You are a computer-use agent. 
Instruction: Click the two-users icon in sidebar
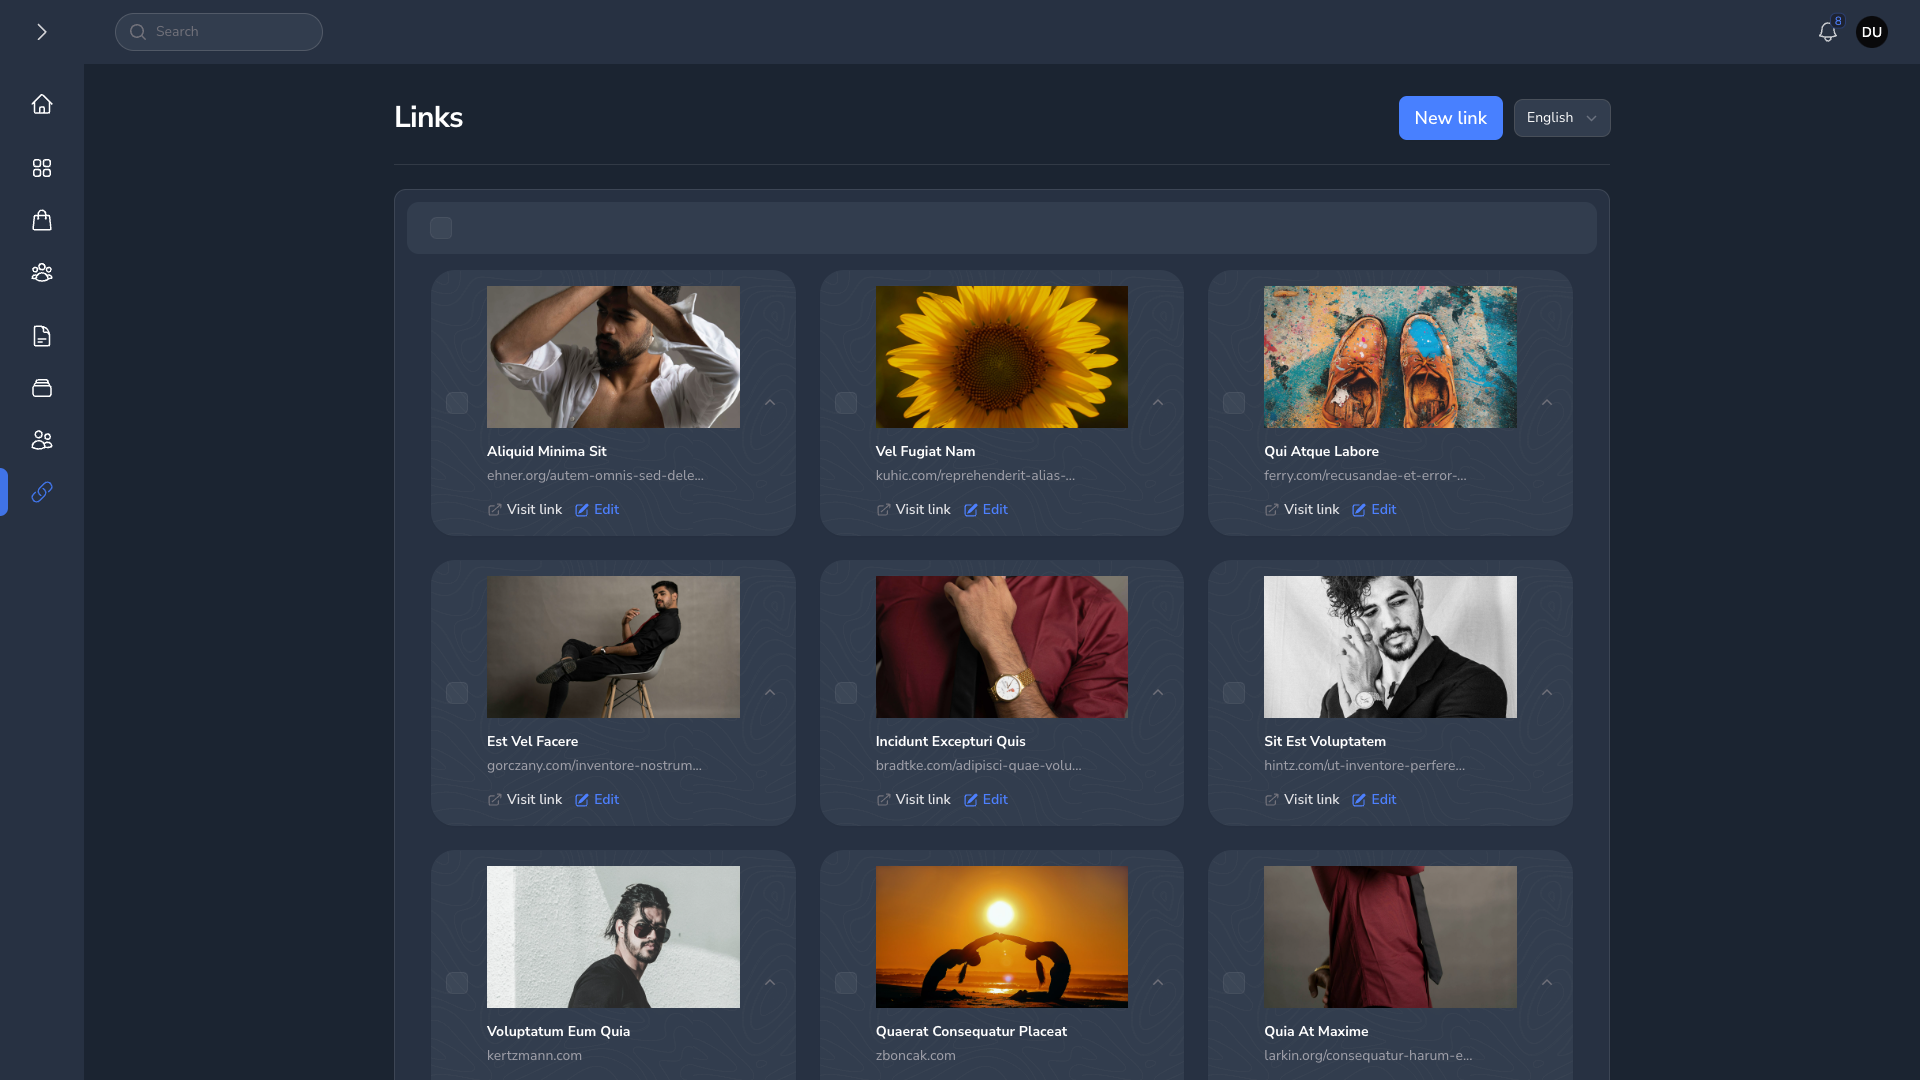pyautogui.click(x=41, y=440)
